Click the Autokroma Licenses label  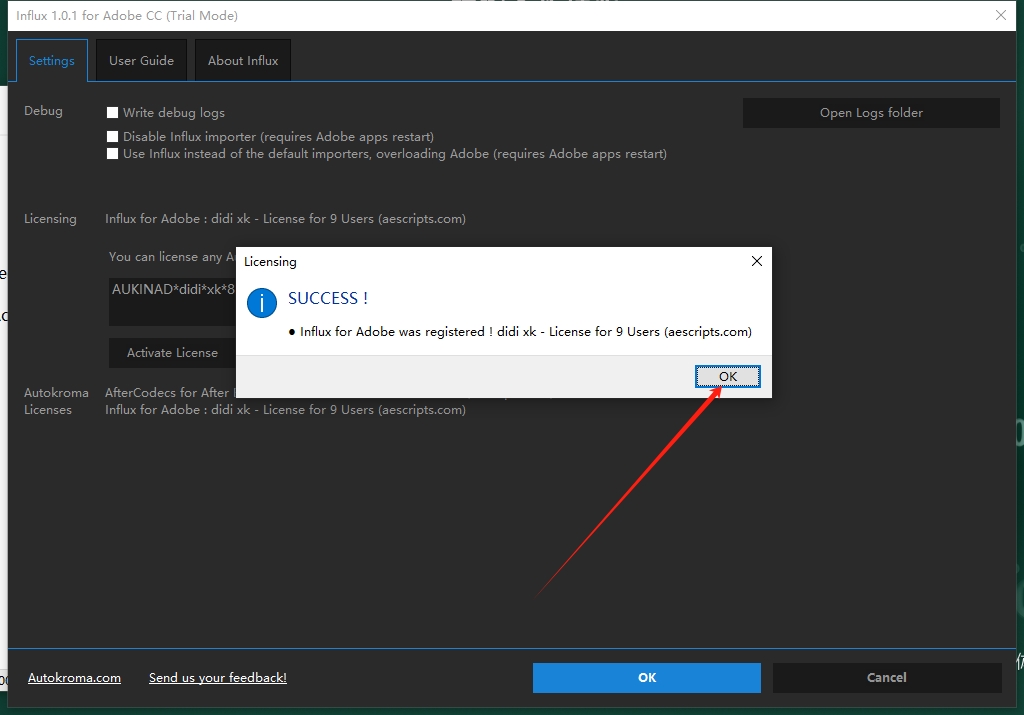56,401
